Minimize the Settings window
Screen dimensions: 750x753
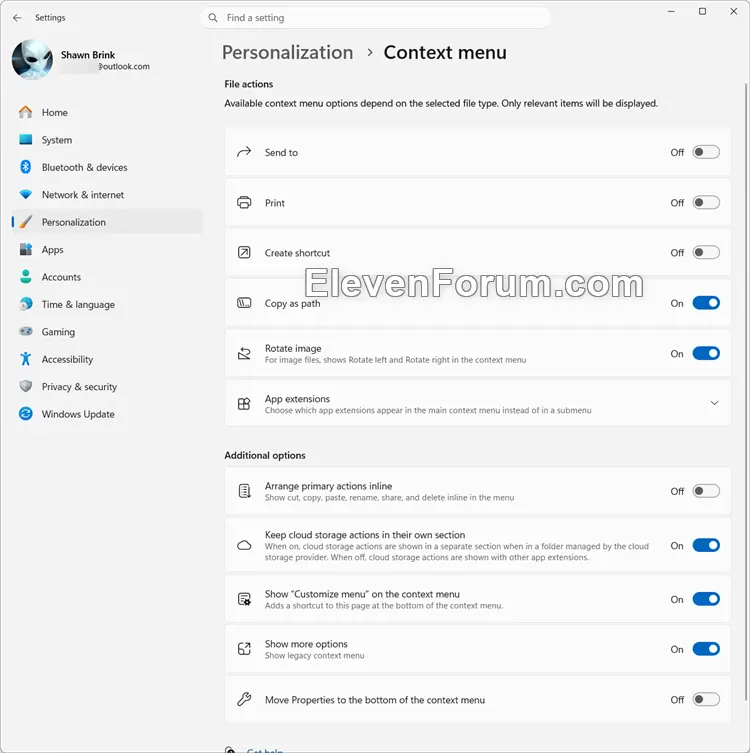coord(671,11)
